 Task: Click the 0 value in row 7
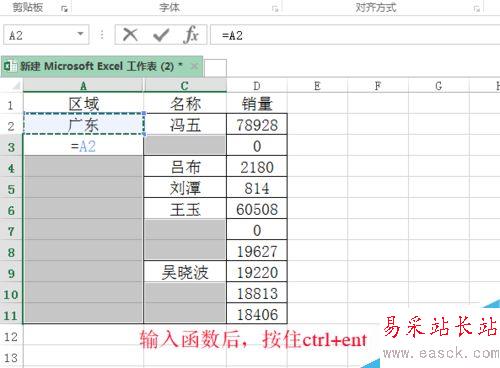(257, 230)
